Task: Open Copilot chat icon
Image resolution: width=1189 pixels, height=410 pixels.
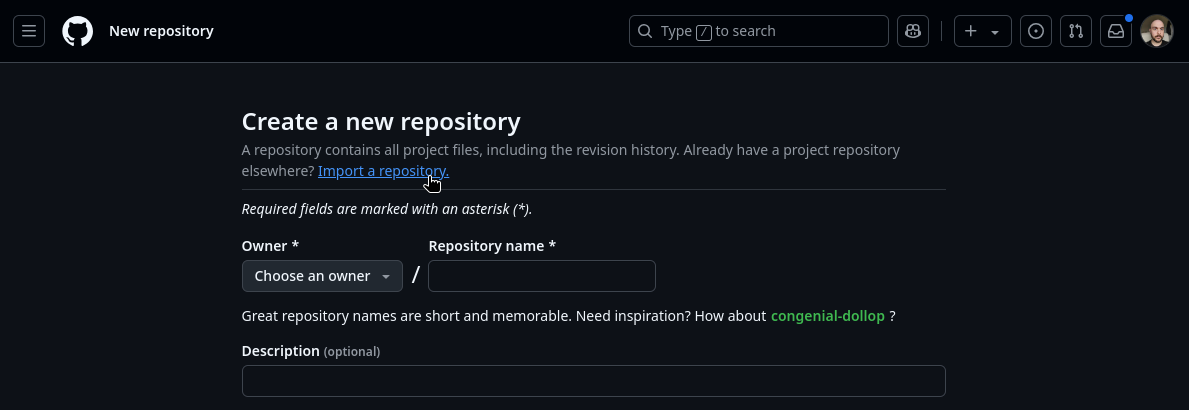Action: 913,31
